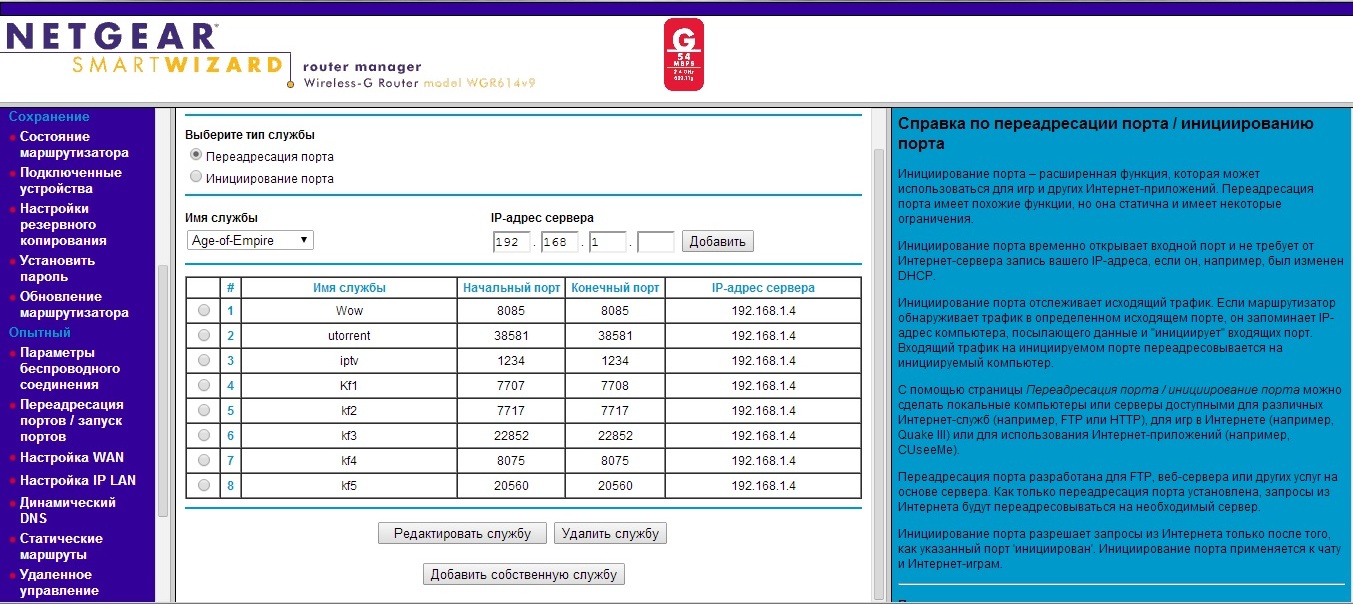Open Состояние маршрутизатора in the sidebar
The image size is (1353, 604).
click(74, 144)
